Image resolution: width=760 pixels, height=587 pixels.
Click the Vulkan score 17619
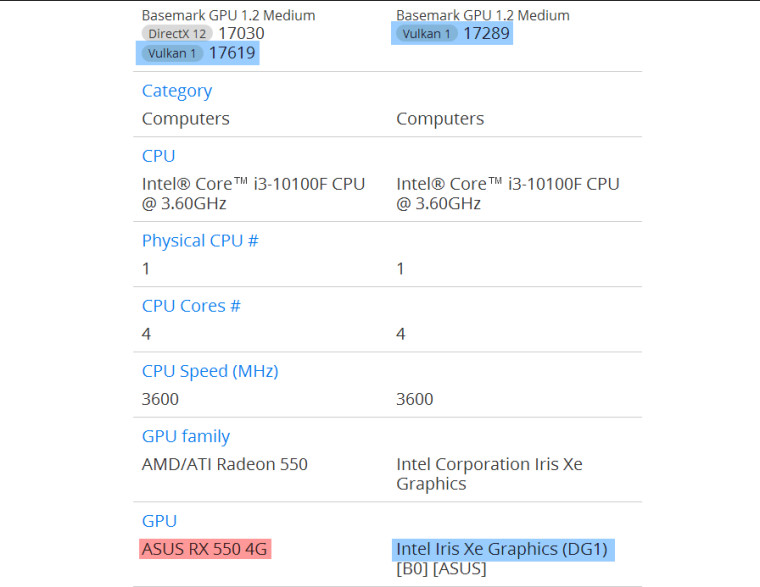click(232, 53)
